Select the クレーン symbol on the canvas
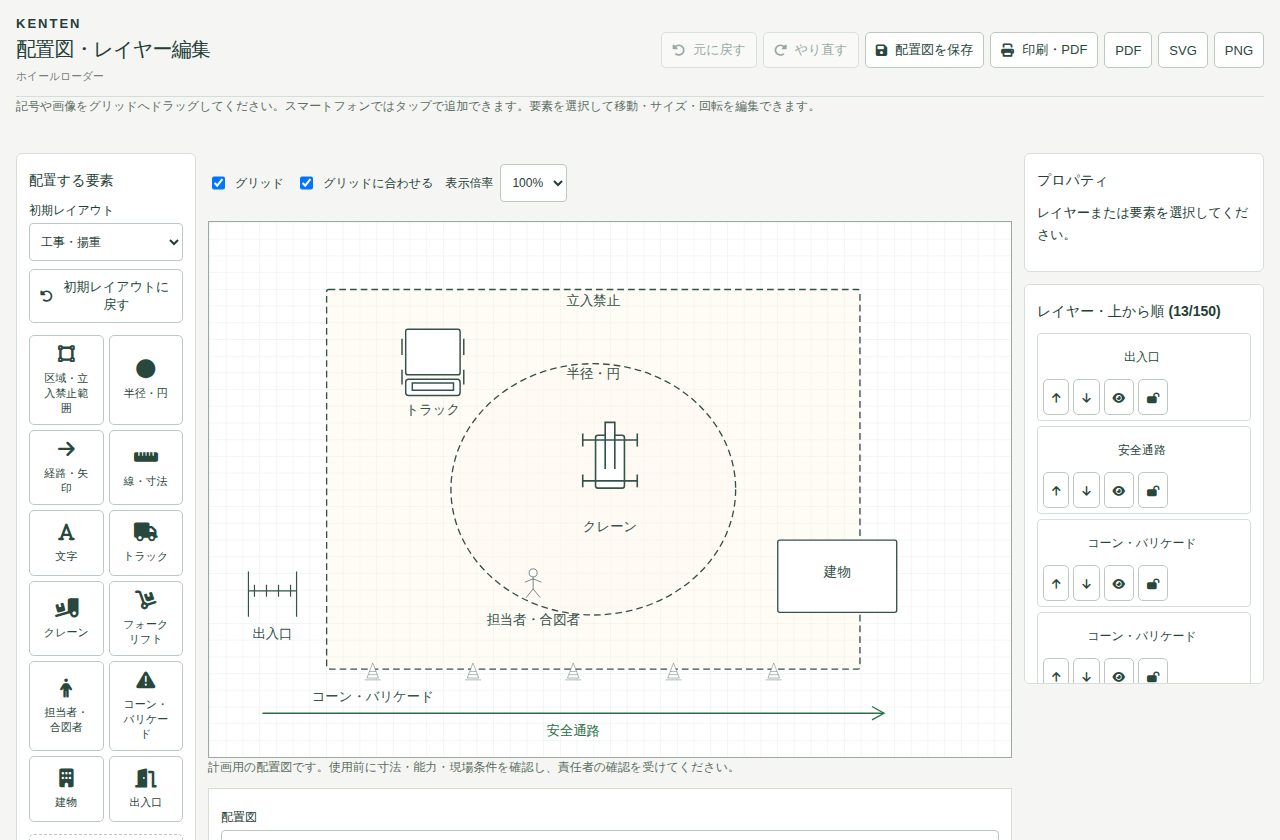This screenshot has height=840, width=1280. coord(610,455)
